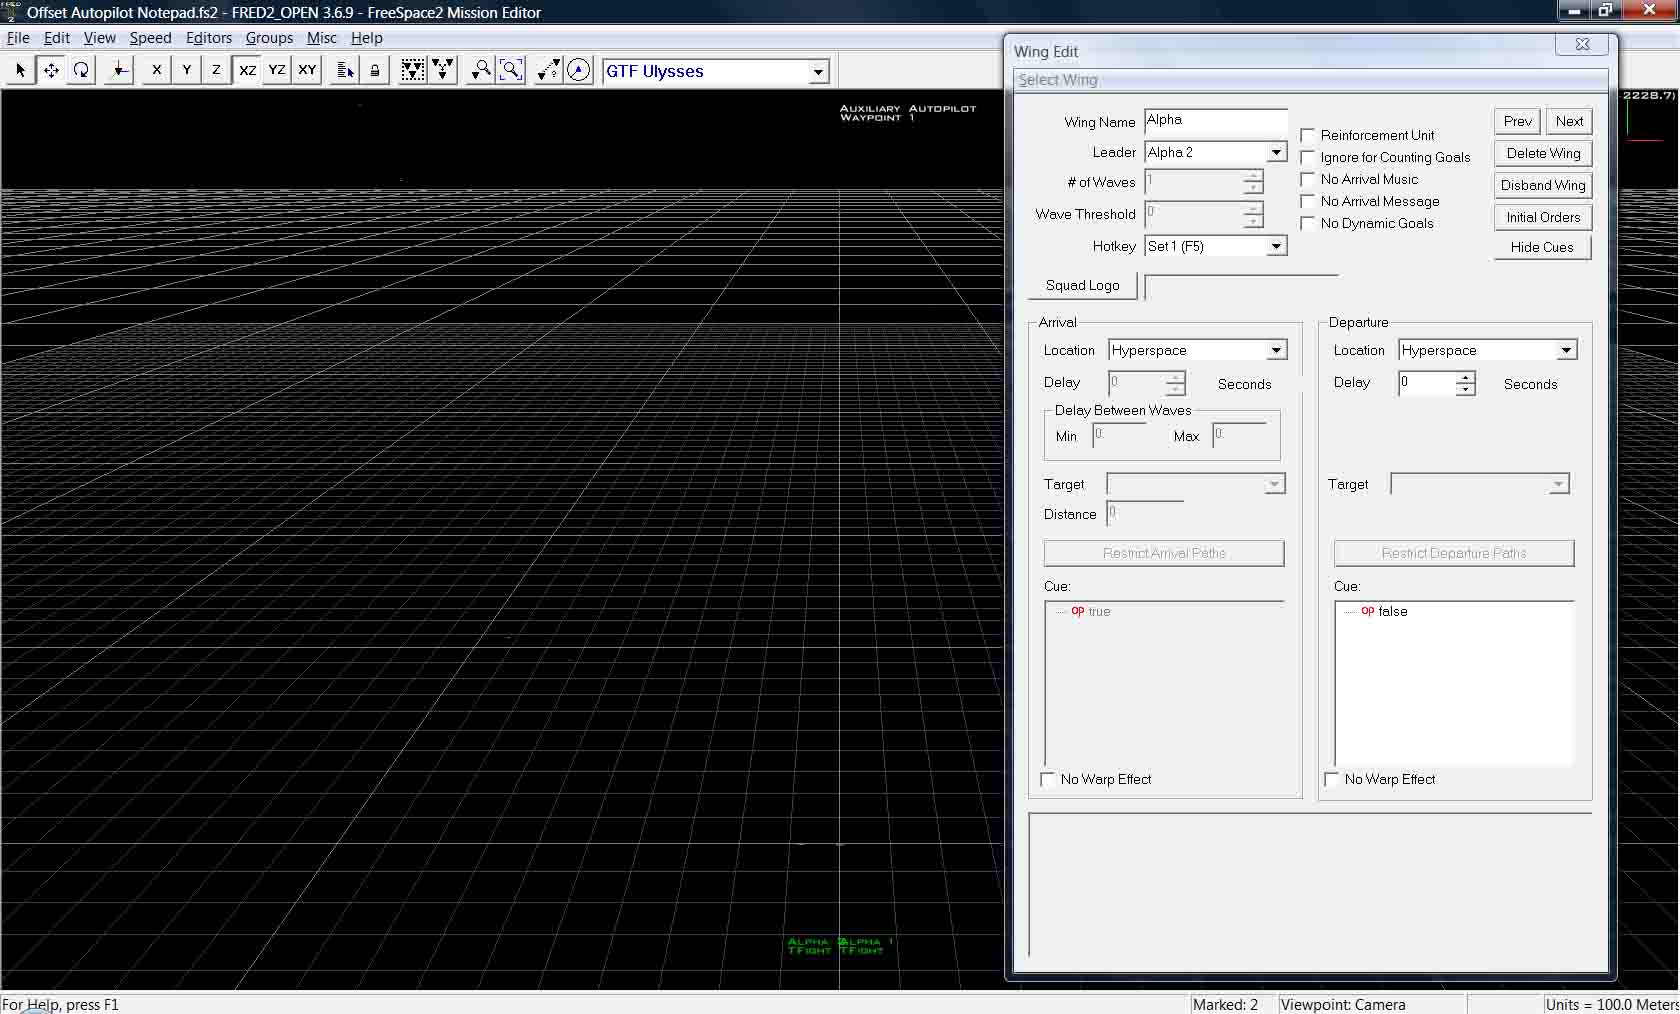Open the Departure Location Hyperspace dropdown
The height and width of the screenshot is (1014, 1680).
click(x=1487, y=350)
